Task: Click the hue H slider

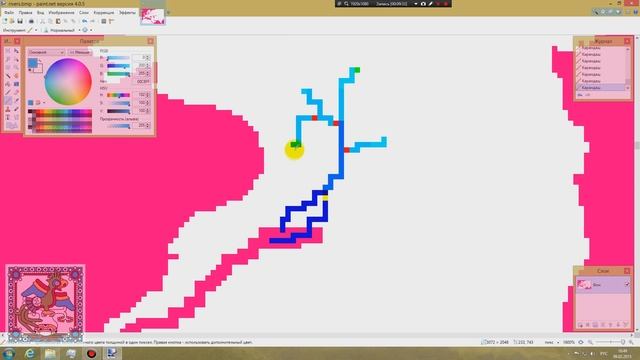Action: [118, 95]
